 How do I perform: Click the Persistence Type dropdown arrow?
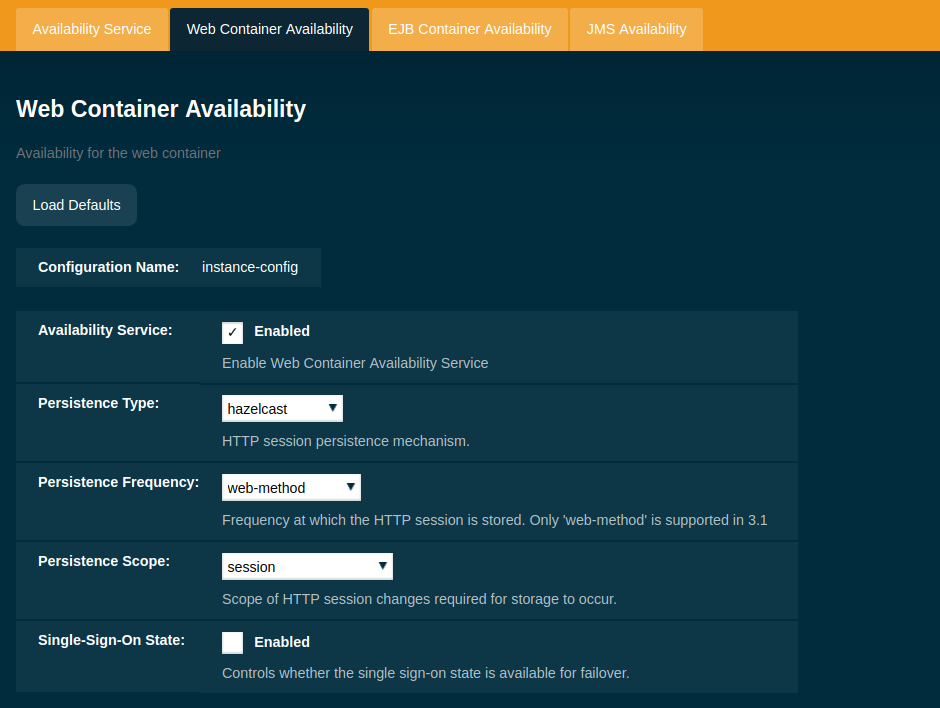334,408
